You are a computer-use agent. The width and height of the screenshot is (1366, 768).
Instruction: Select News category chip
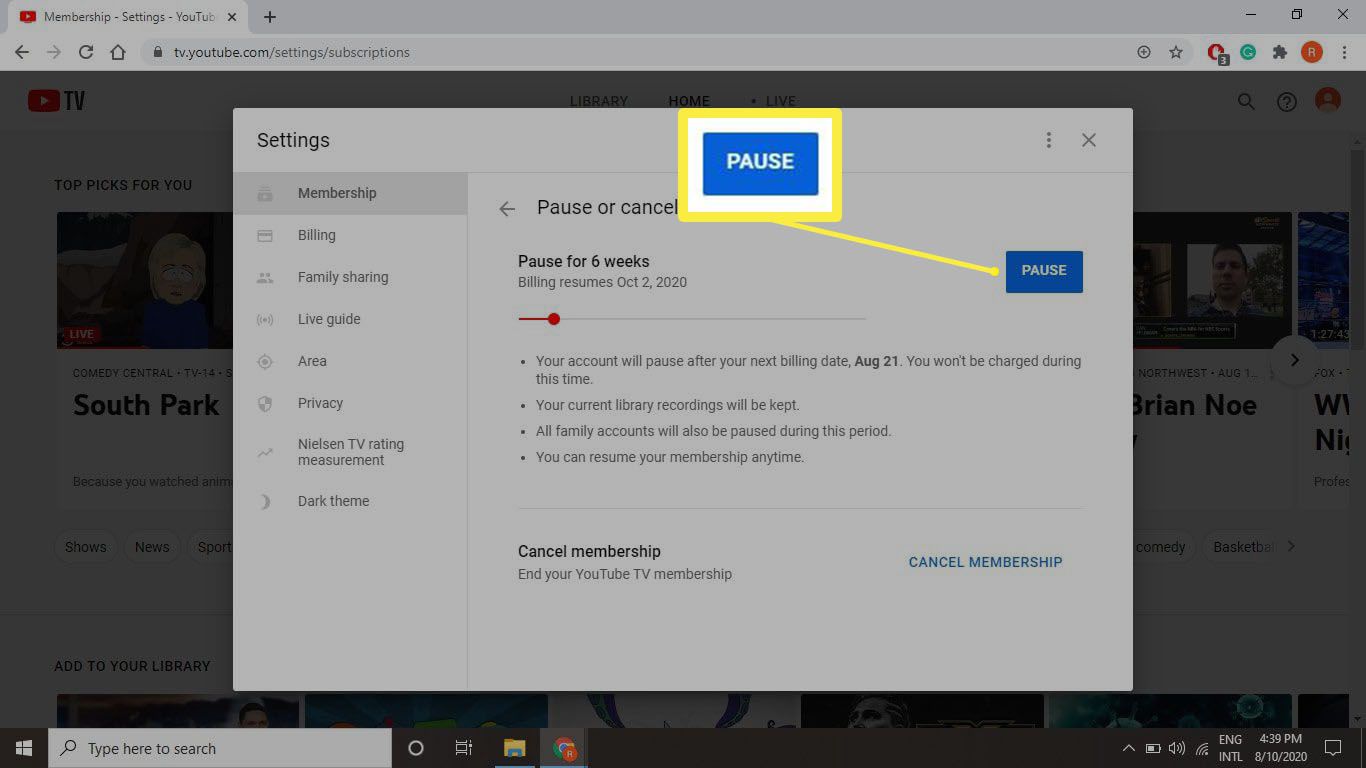click(152, 547)
